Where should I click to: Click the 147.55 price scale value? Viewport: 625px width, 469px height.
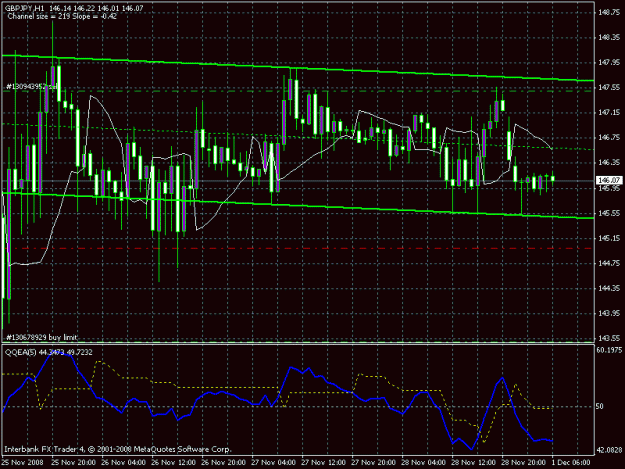(x=609, y=87)
